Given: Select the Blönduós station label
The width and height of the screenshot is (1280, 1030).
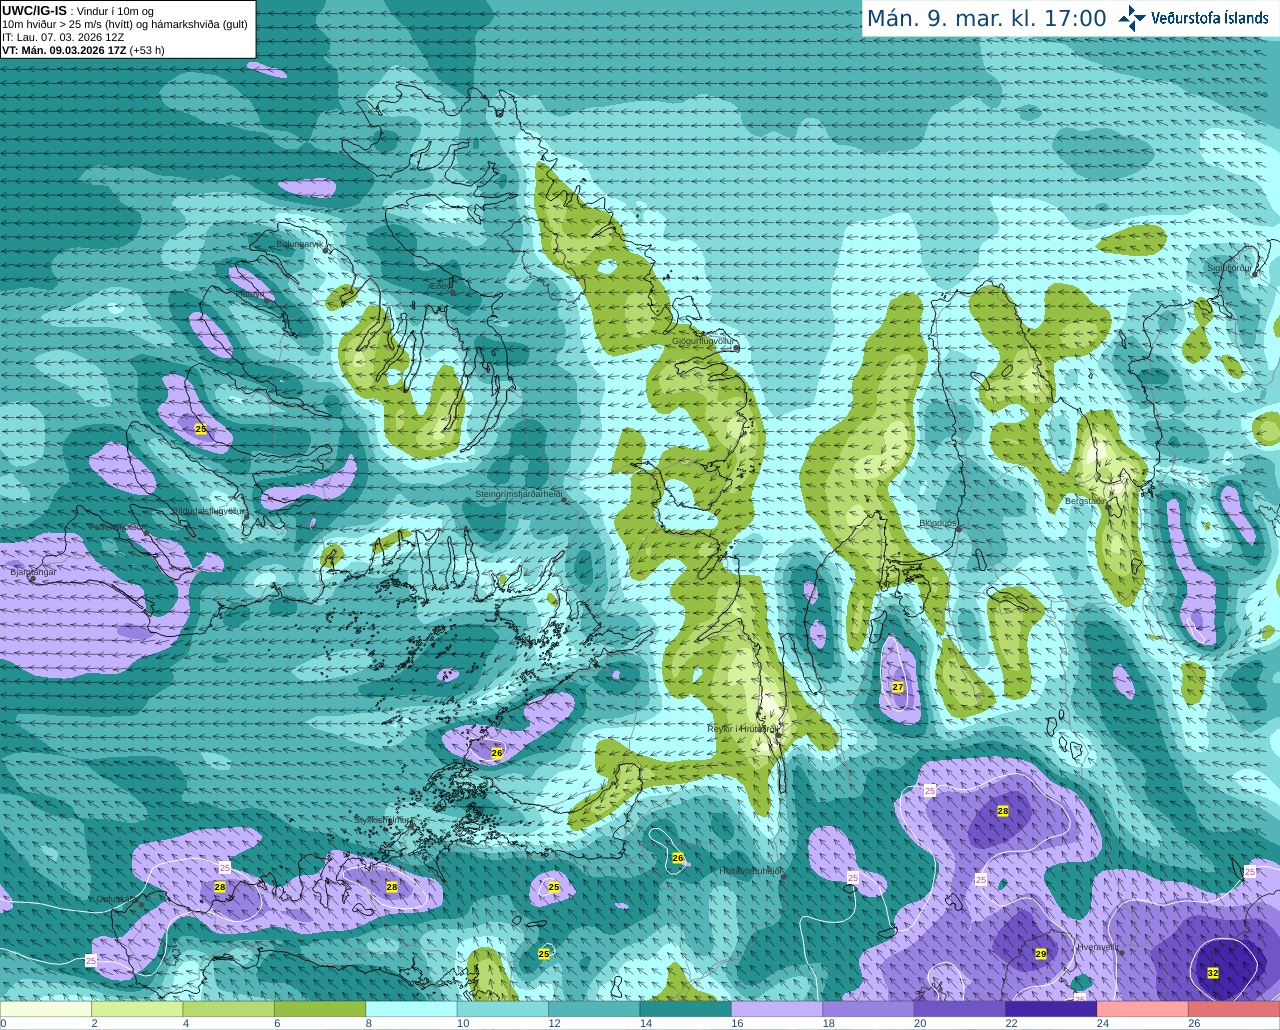Looking at the screenshot, I should click(x=938, y=523).
